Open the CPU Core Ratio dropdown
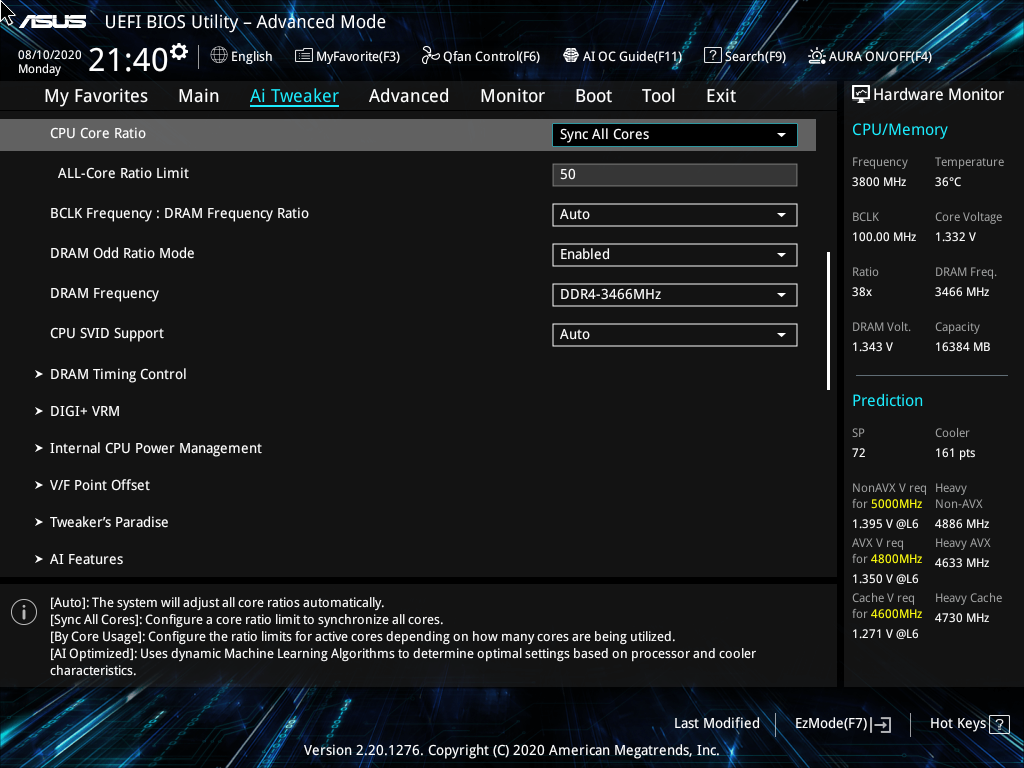This screenshot has width=1024, height=768. click(674, 134)
